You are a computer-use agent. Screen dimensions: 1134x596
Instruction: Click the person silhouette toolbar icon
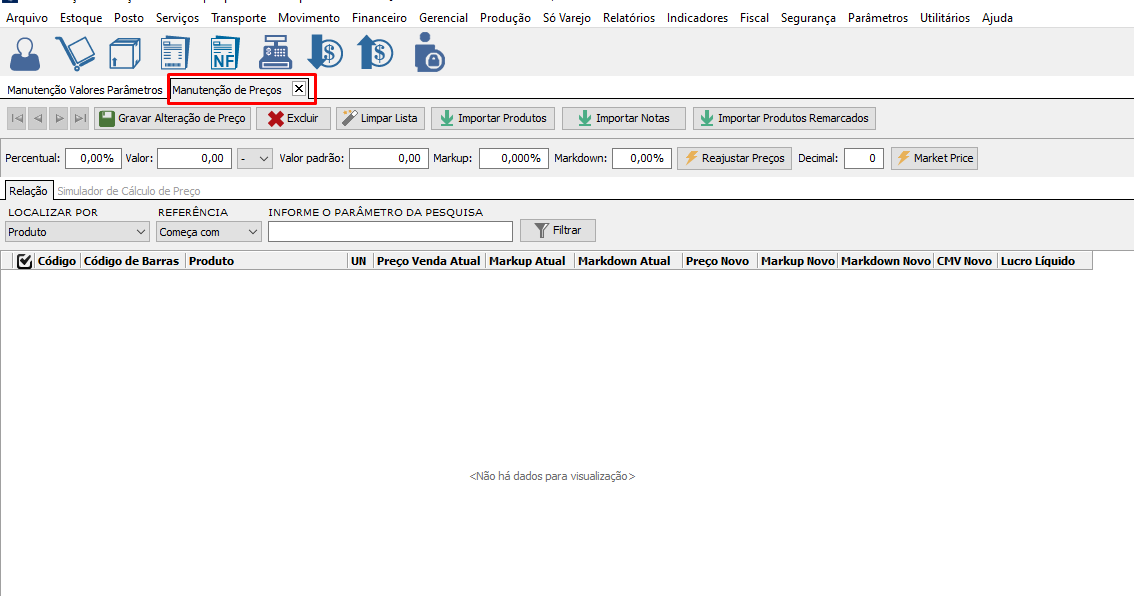click(x=24, y=53)
